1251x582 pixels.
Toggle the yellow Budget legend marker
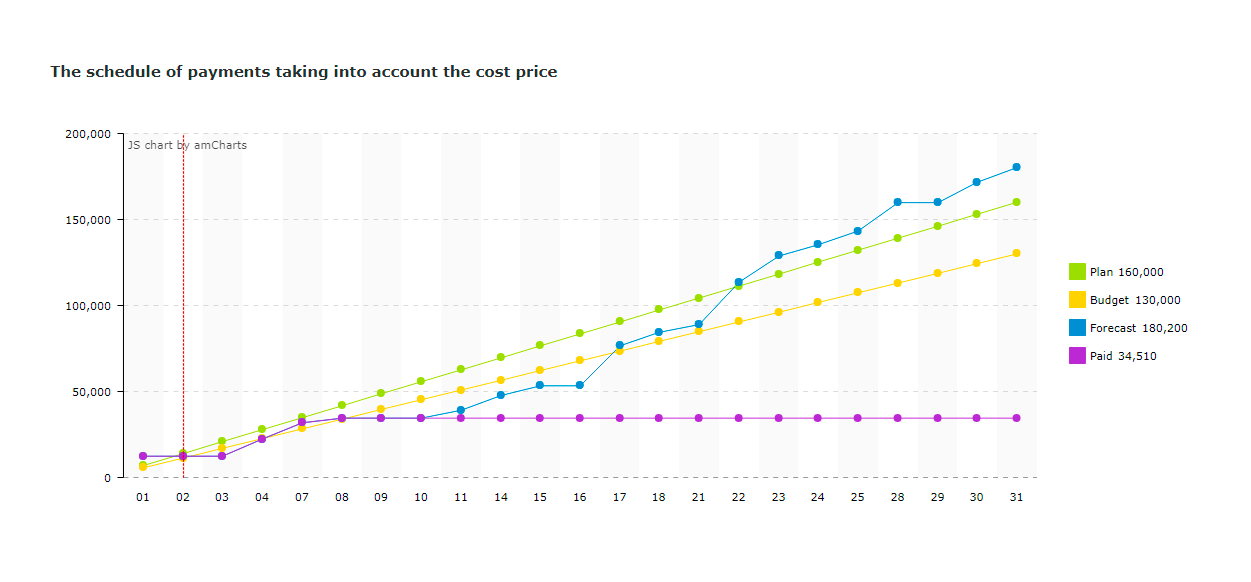1077,300
